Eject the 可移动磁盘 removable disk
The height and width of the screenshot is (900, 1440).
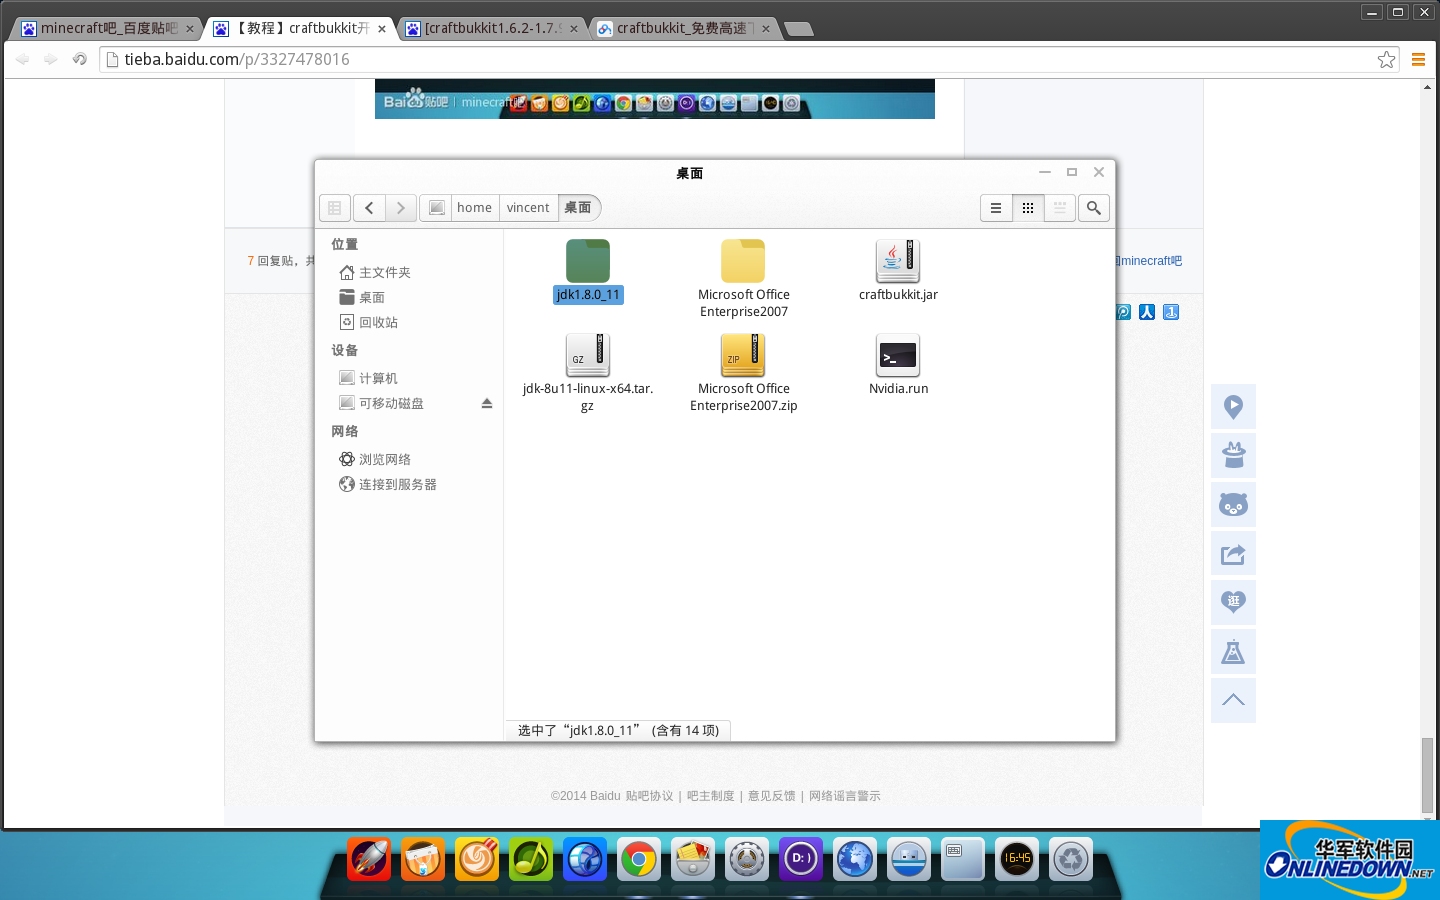coord(487,403)
